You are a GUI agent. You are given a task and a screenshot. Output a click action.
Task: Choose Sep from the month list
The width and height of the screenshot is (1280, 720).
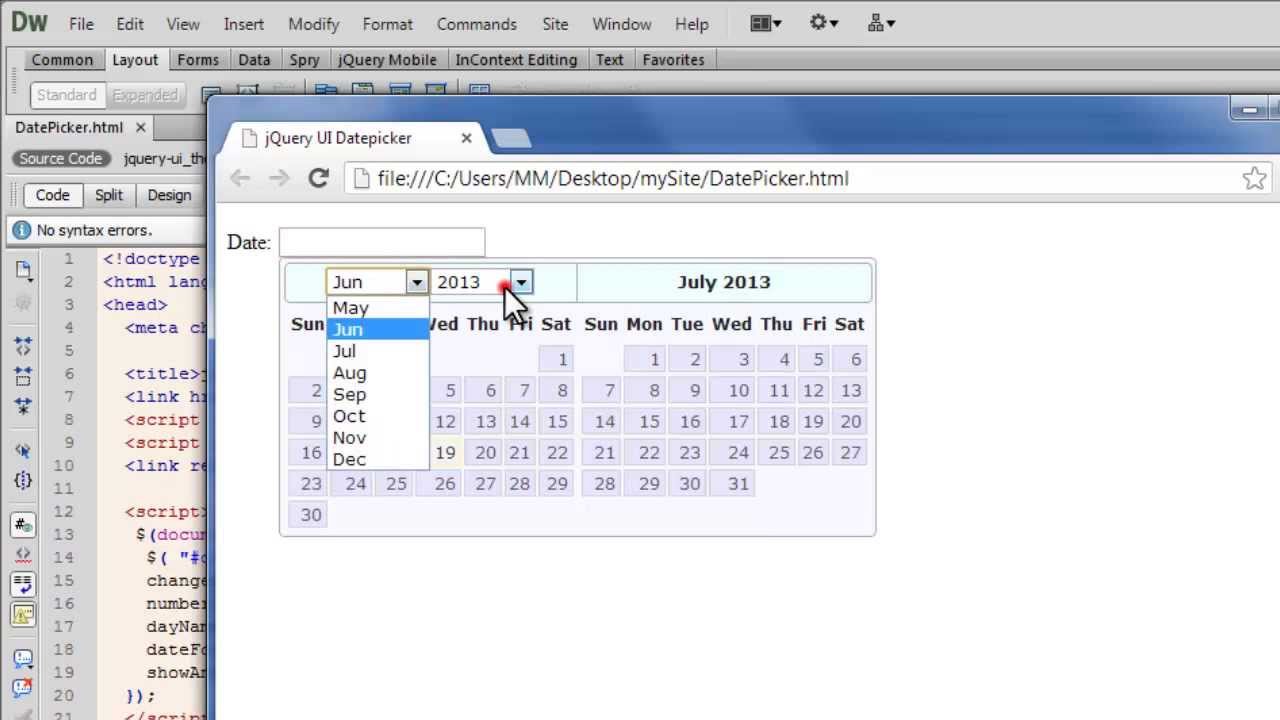pyautogui.click(x=378, y=394)
